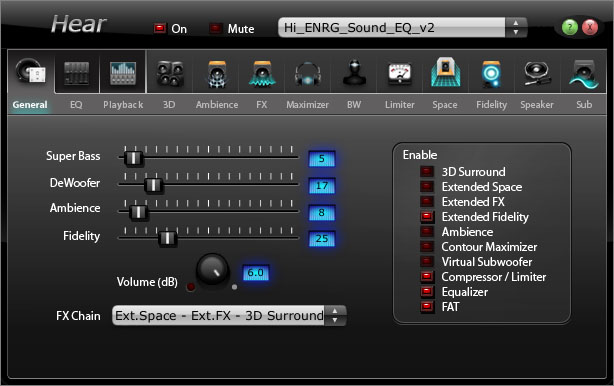614x386 pixels.
Task: Select the Sub woofer wave icon
Action: (x=584, y=74)
